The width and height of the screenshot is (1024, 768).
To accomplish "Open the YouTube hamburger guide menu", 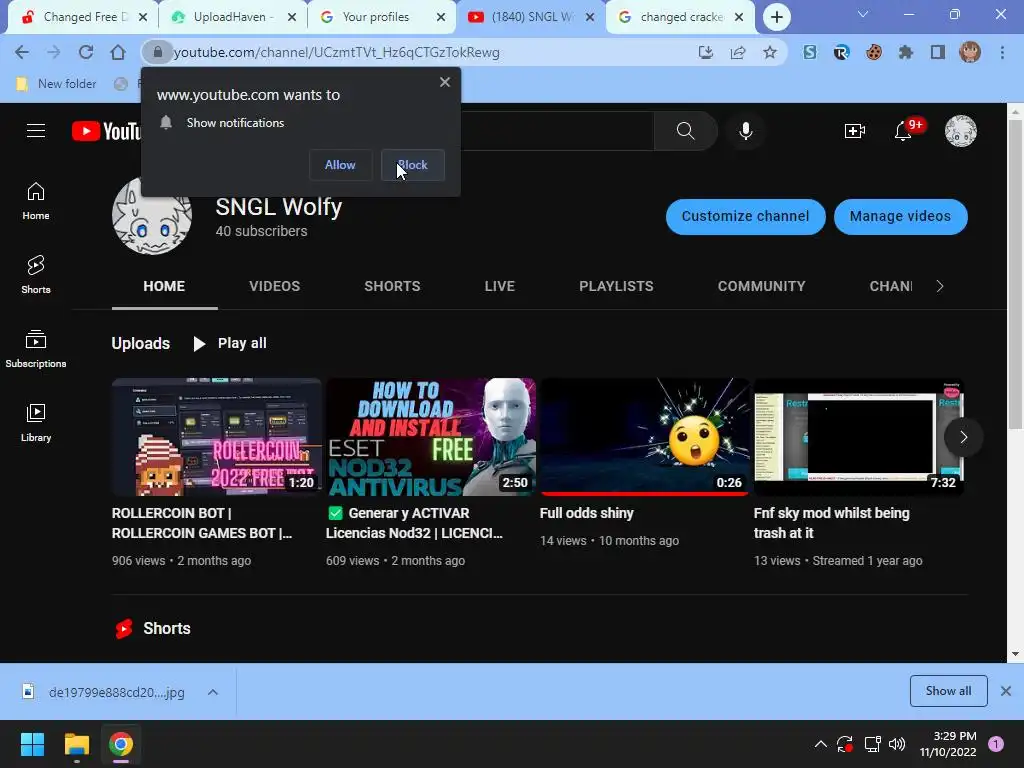I will point(36,131).
